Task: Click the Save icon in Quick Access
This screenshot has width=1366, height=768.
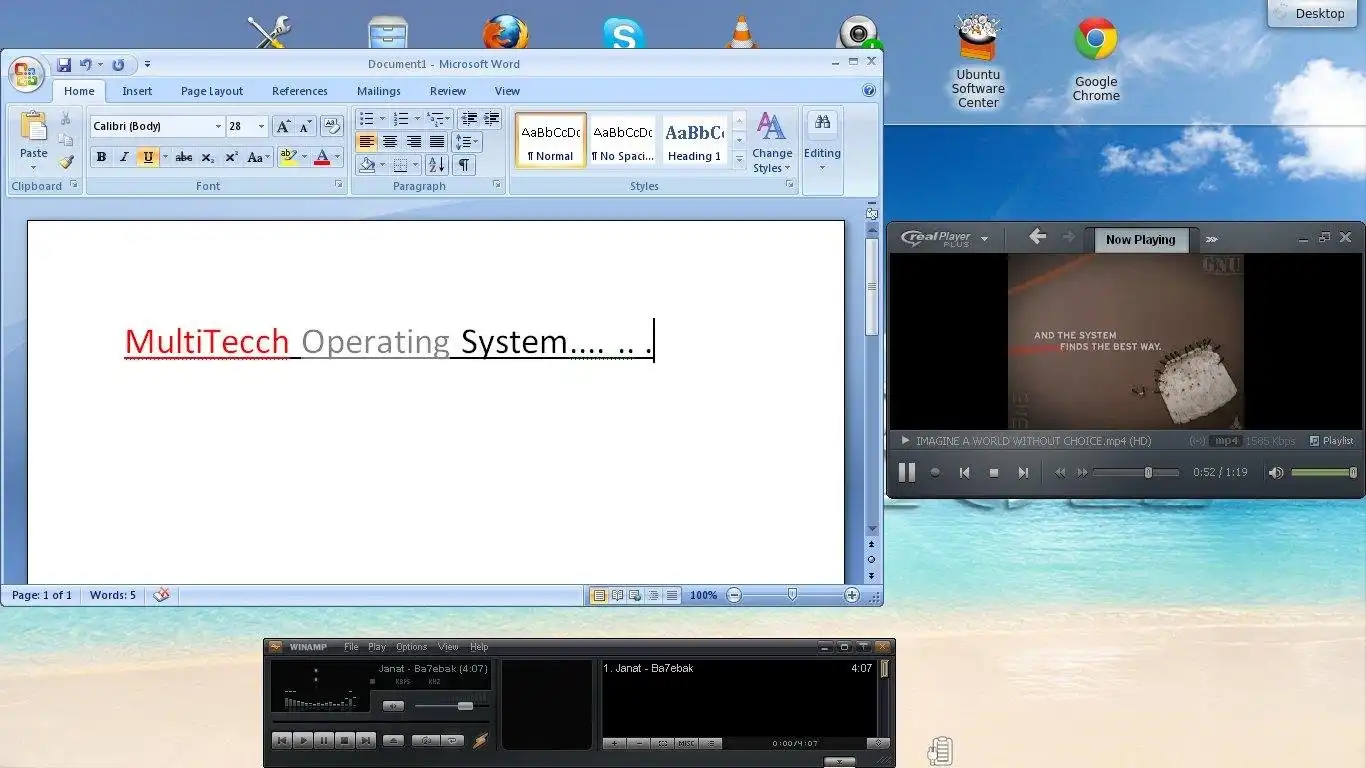Action: 64,65
